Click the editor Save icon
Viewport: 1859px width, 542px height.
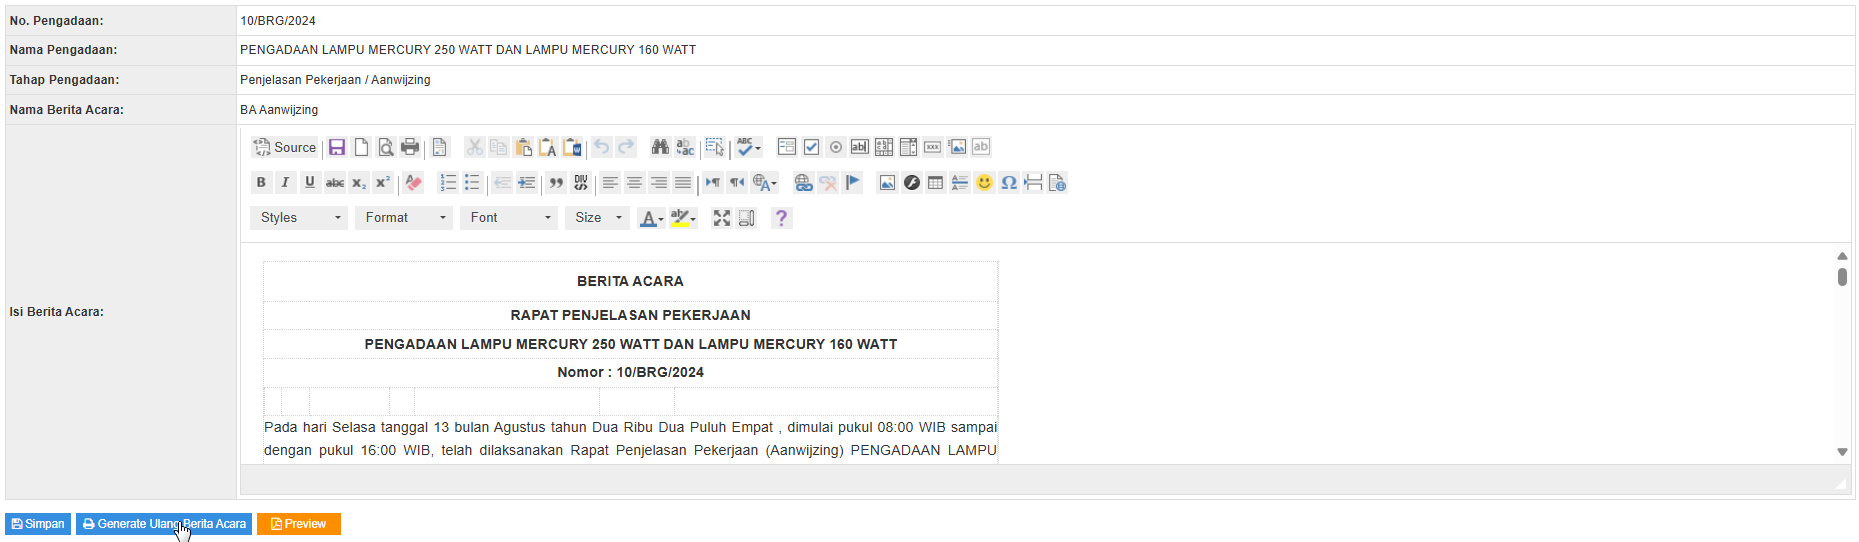pyautogui.click(x=337, y=147)
